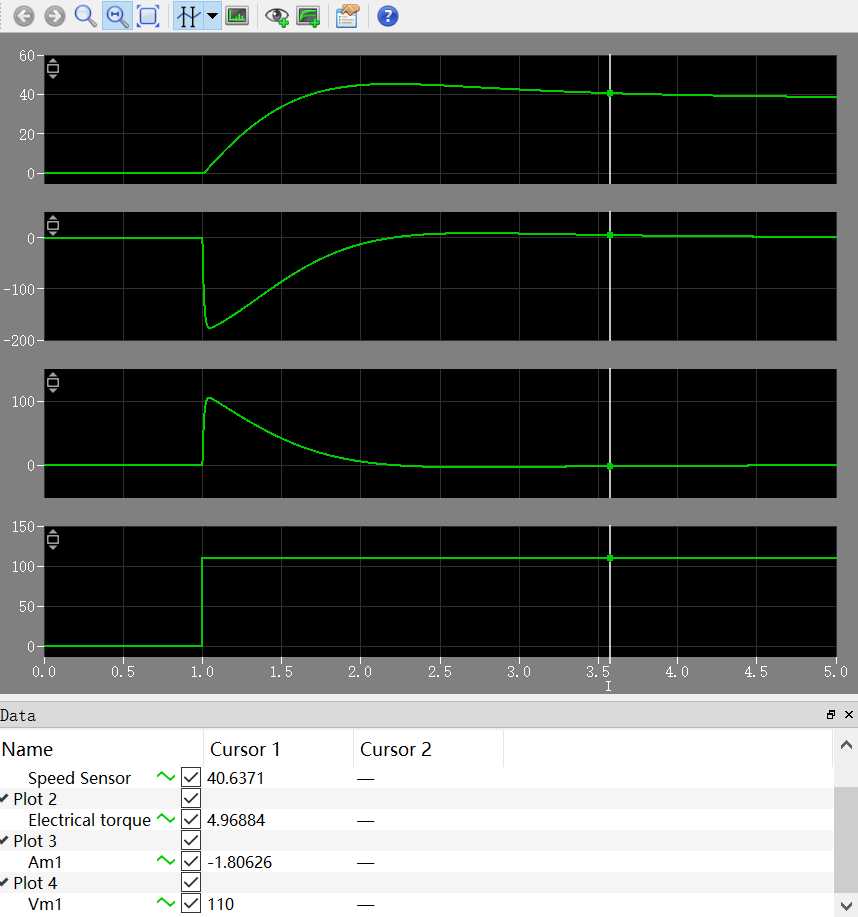Go forward to next view
858x917 pixels.
55,16
